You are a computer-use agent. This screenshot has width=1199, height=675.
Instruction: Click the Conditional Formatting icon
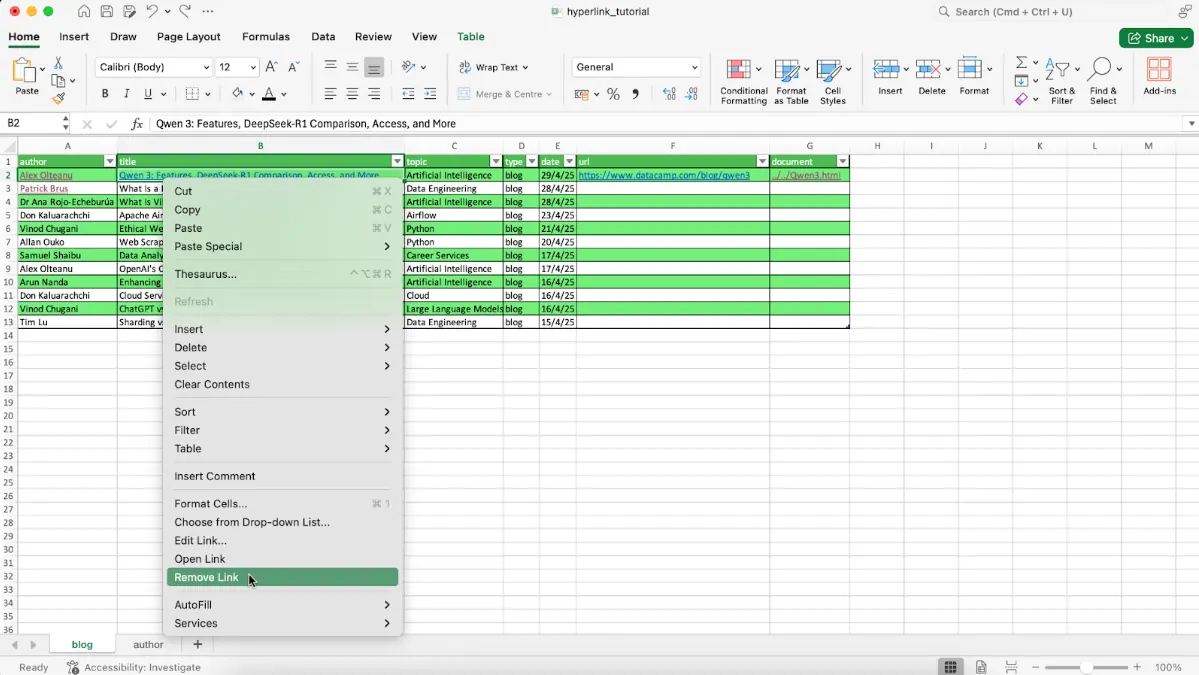pos(739,72)
